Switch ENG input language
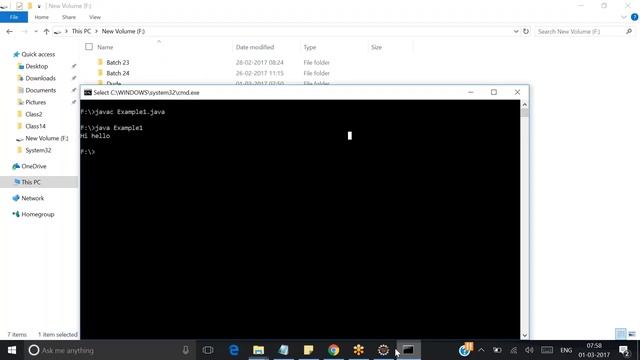 566,350
